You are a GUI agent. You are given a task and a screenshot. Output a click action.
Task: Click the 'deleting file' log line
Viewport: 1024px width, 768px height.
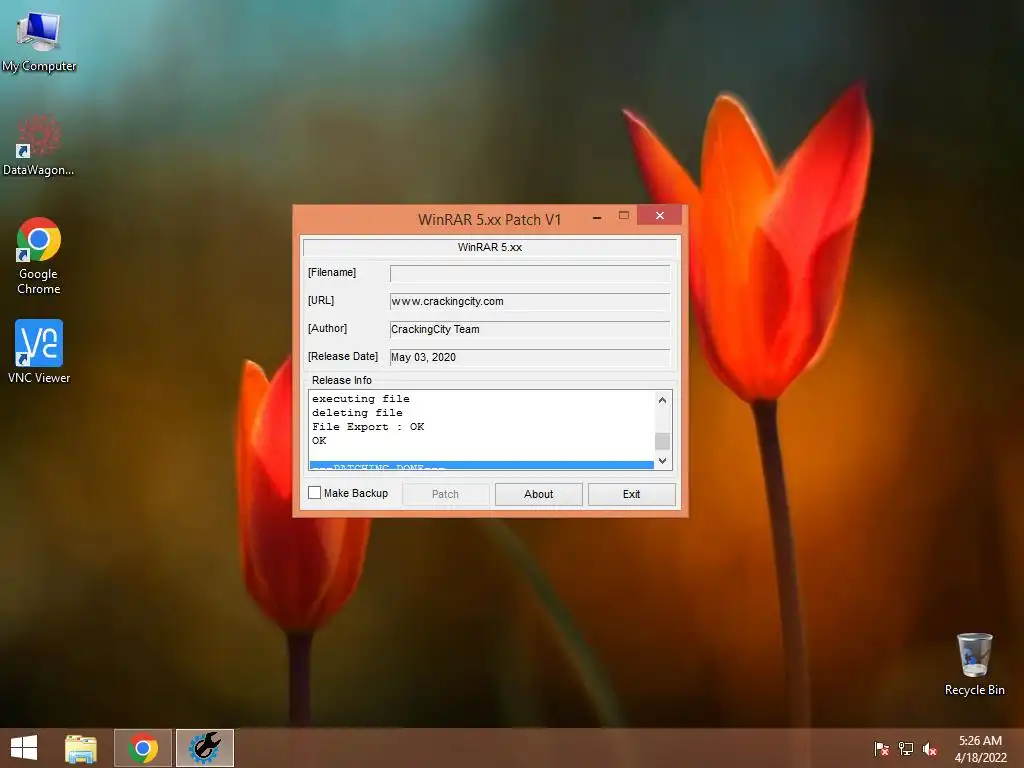pyautogui.click(x=357, y=413)
